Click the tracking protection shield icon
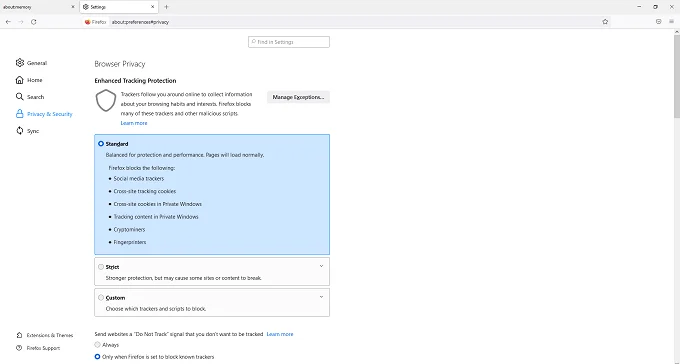Screen dimensions: 680x364 (x=106, y=100)
